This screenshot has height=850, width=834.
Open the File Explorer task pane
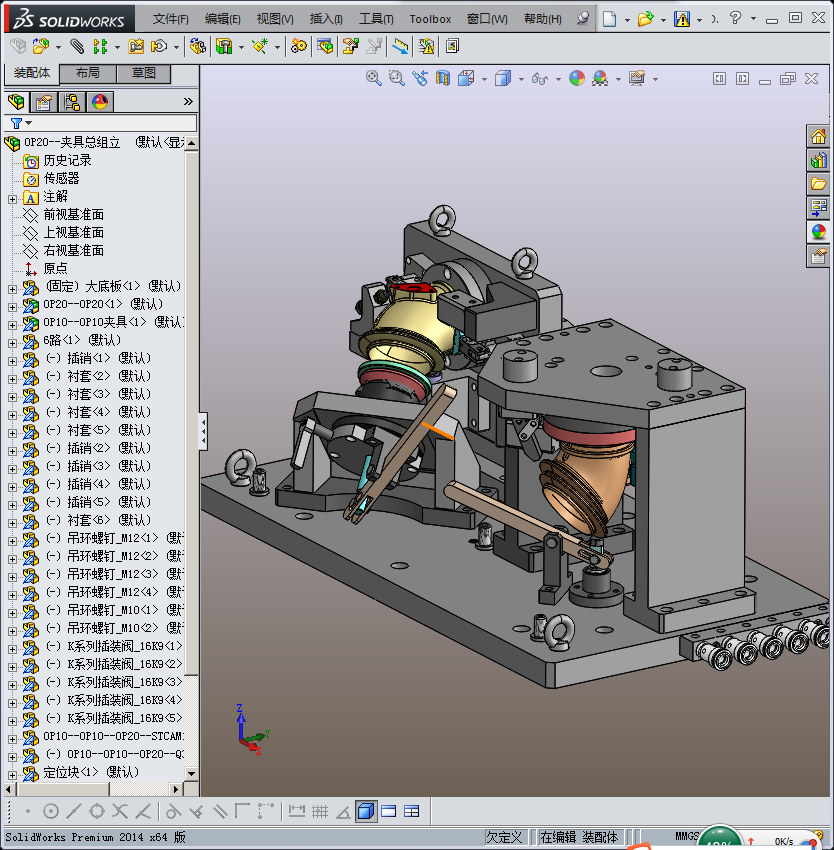coord(818,184)
